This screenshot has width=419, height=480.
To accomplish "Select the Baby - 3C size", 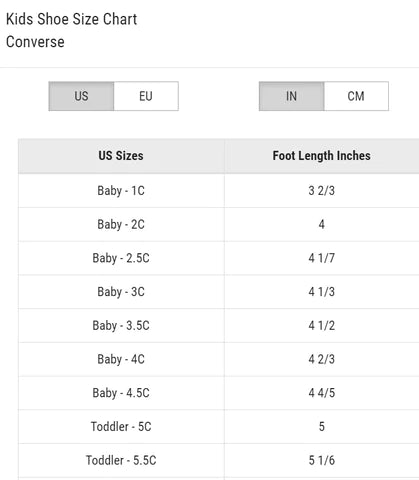I will tap(121, 292).
